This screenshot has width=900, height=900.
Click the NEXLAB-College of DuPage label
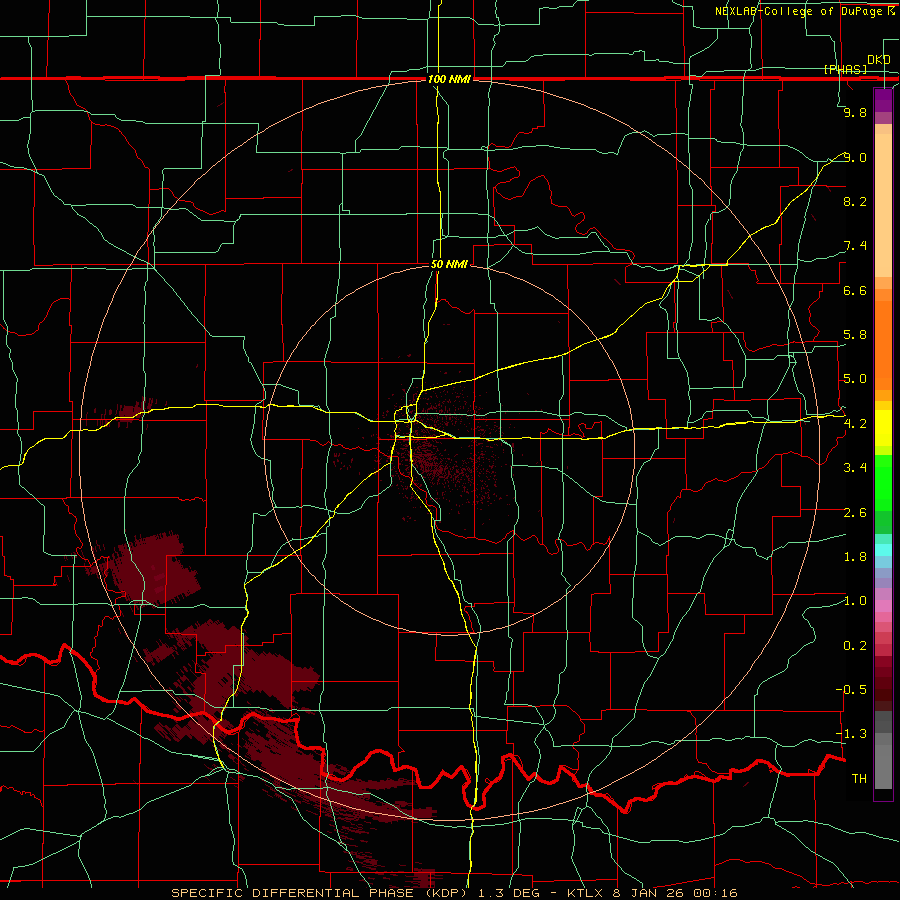tap(804, 11)
